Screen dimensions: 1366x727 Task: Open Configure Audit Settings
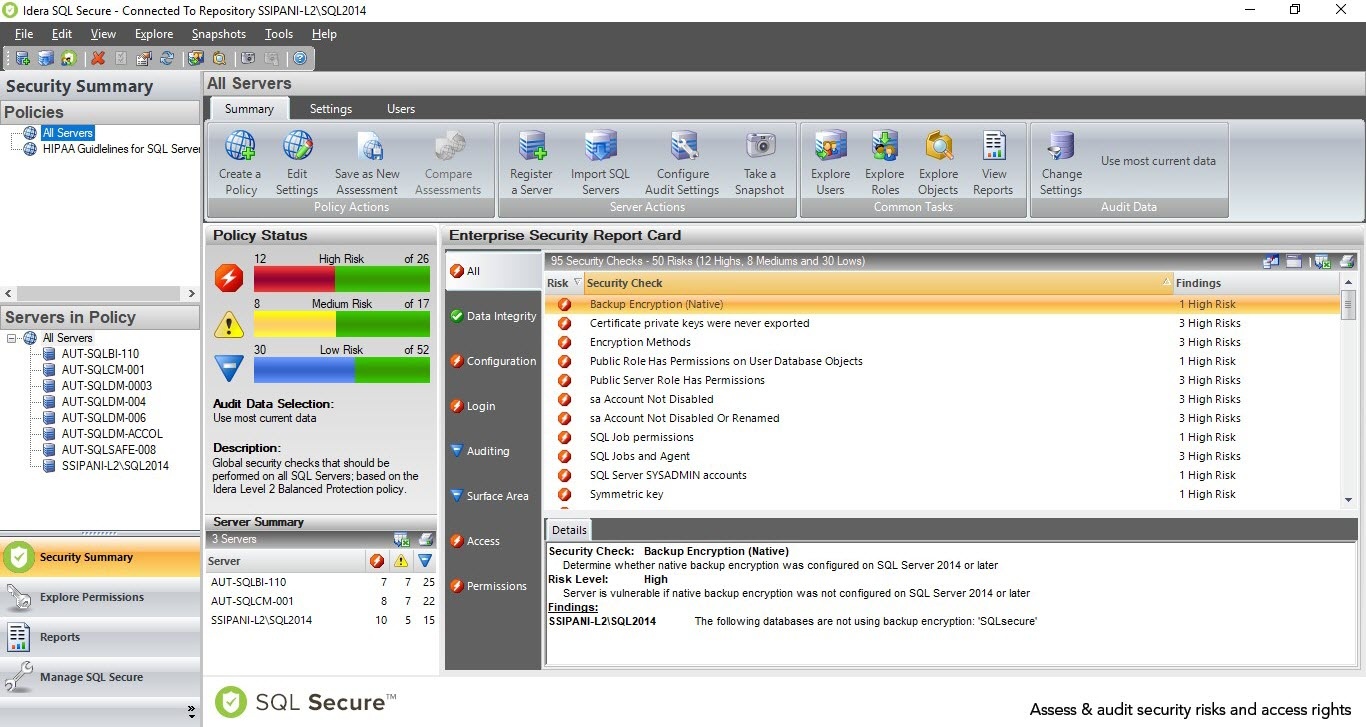(682, 164)
